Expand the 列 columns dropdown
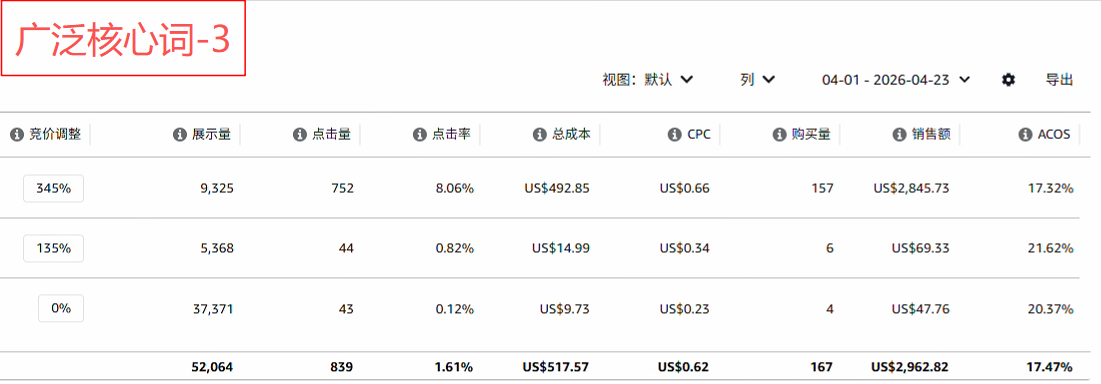1101x384 pixels. 758,80
